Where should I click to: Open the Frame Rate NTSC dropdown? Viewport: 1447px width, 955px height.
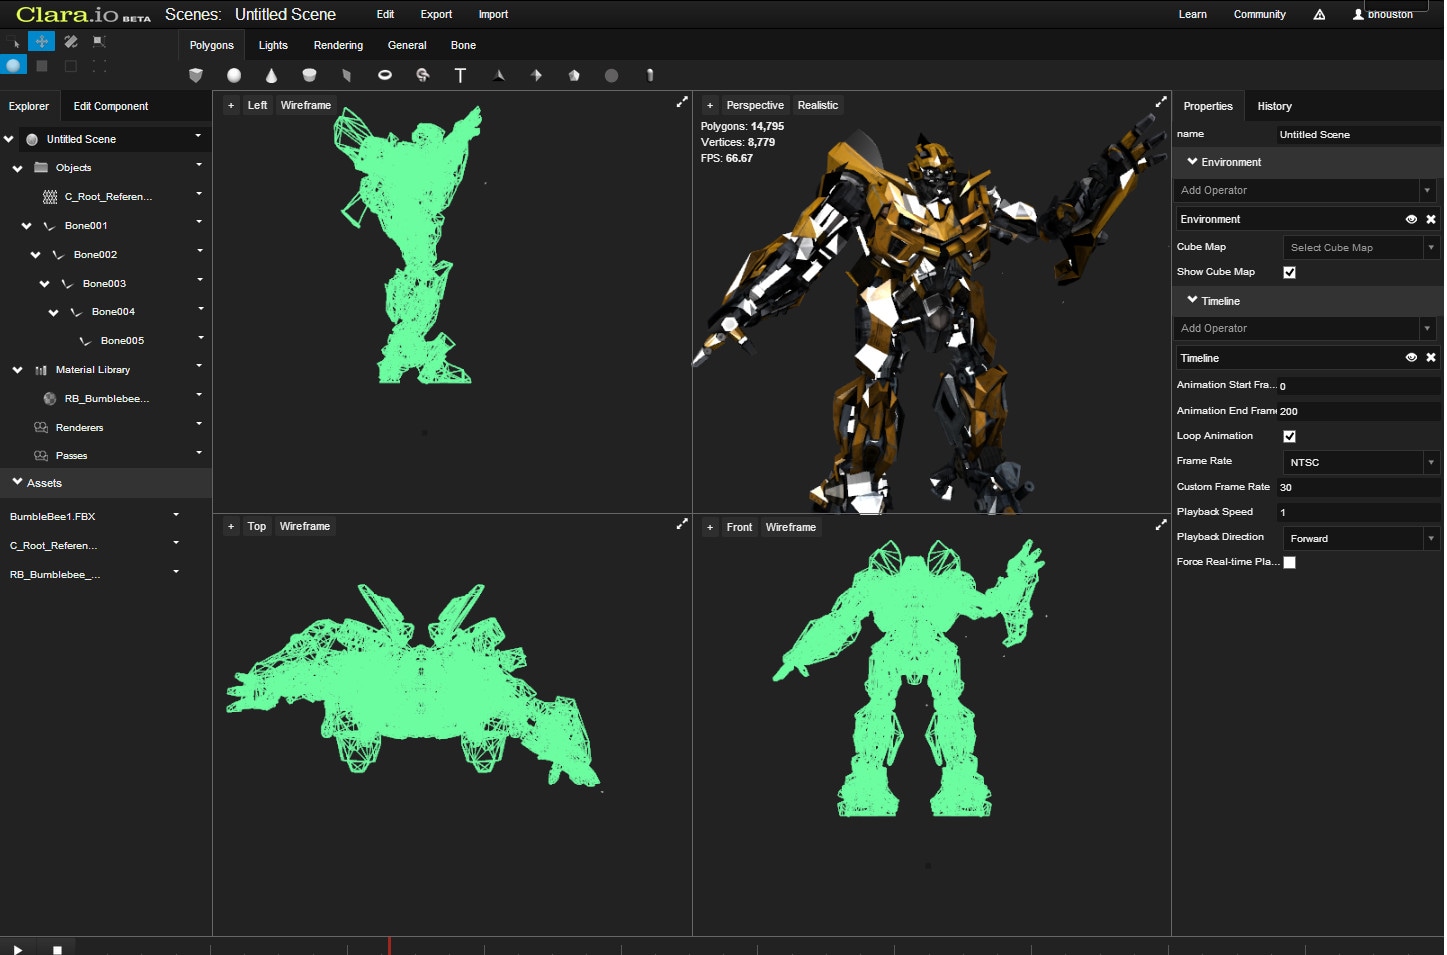(x=1361, y=462)
